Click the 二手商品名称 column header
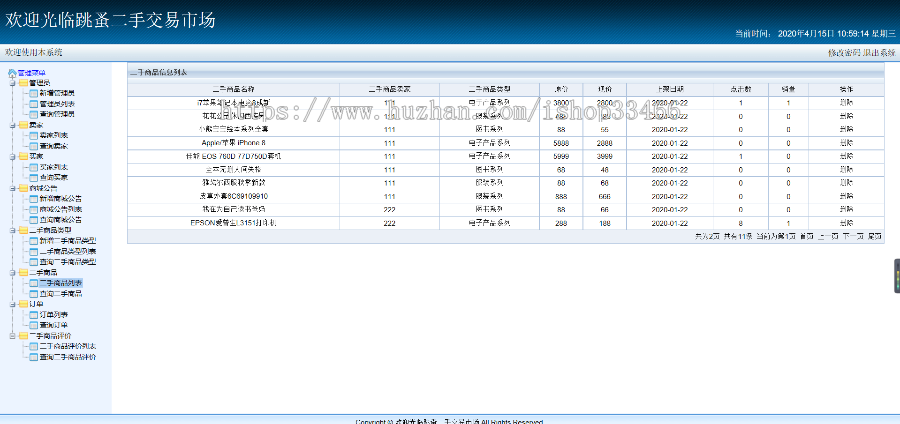This screenshot has width=900, height=424. (x=233, y=90)
